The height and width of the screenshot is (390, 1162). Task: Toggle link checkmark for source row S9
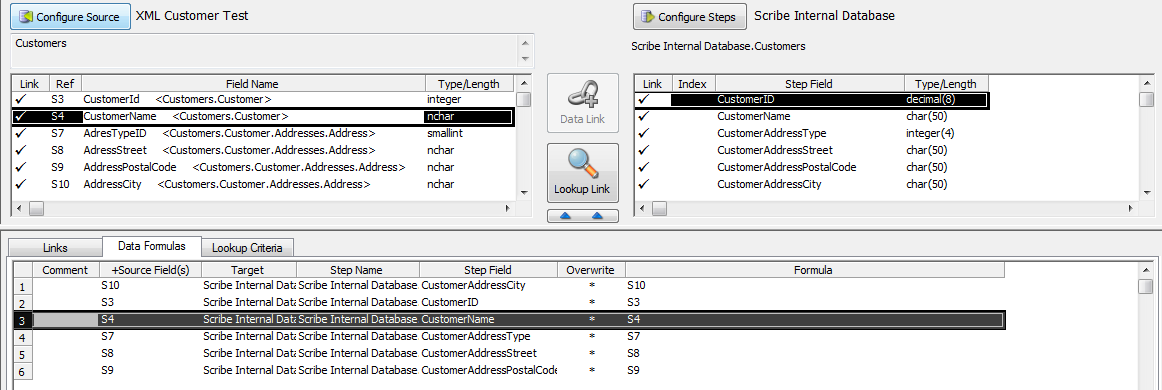(21, 167)
